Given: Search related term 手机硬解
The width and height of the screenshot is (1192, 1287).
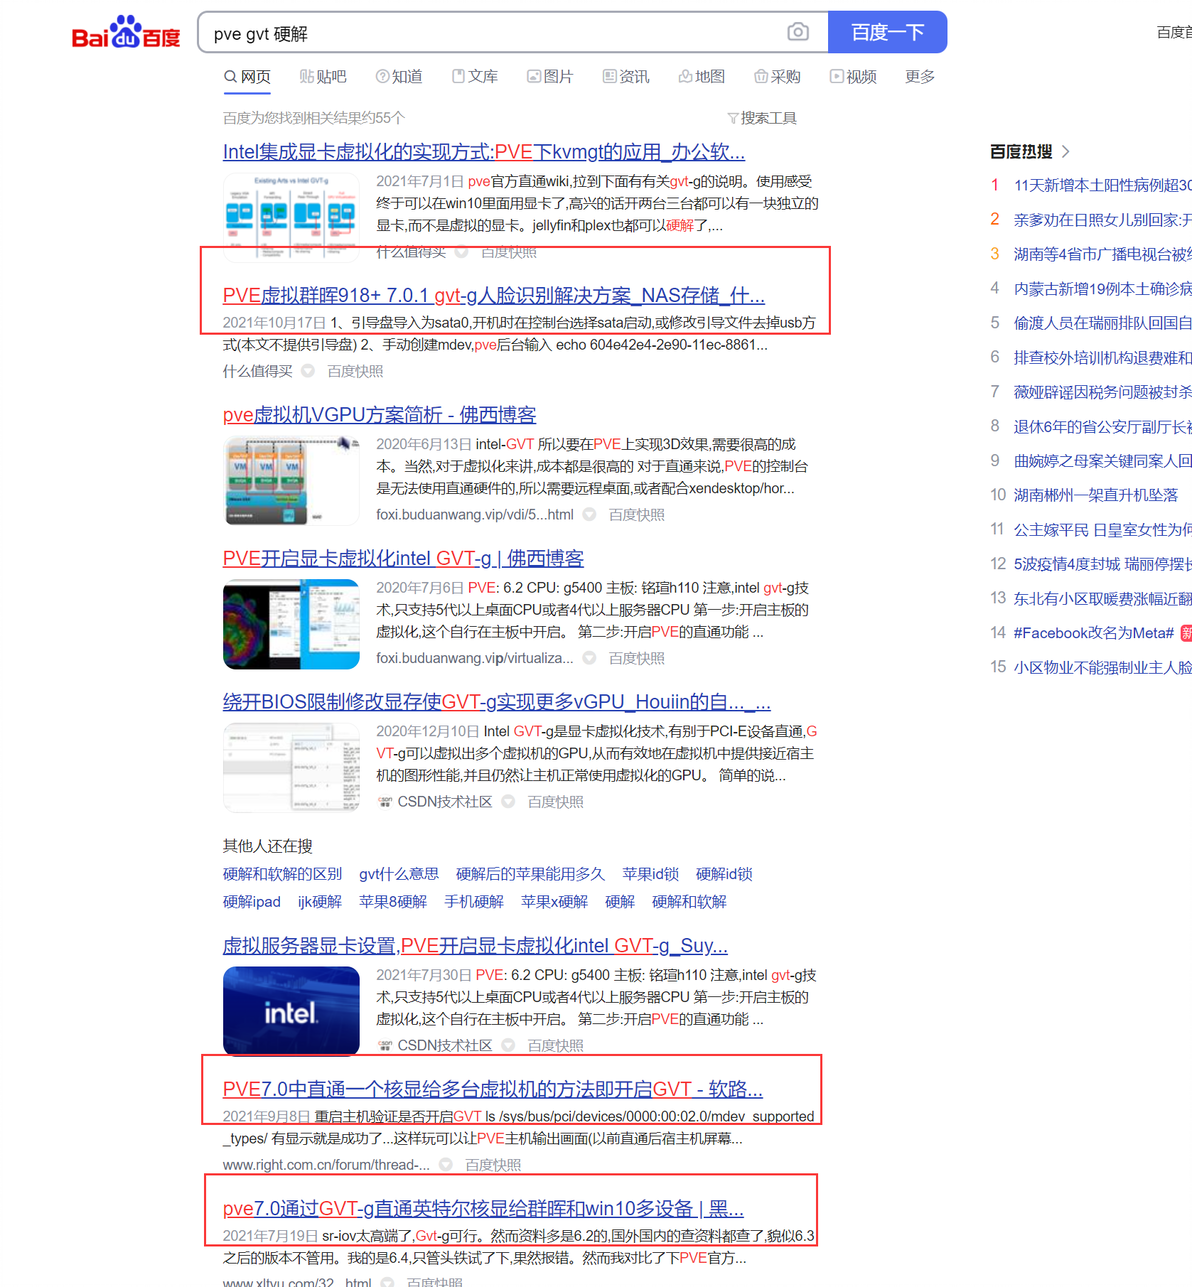Looking at the screenshot, I should (x=474, y=902).
